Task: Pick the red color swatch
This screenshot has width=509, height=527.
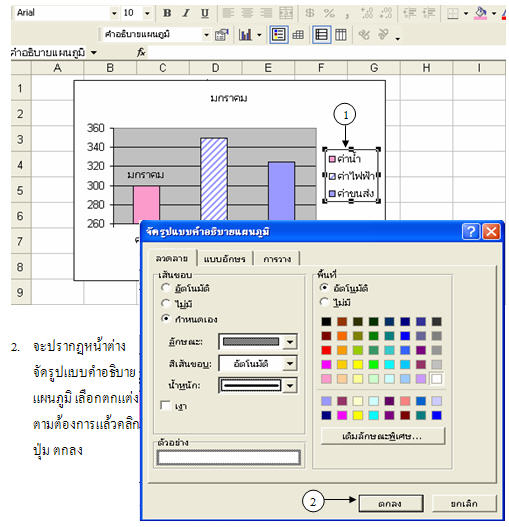Action: [326, 350]
